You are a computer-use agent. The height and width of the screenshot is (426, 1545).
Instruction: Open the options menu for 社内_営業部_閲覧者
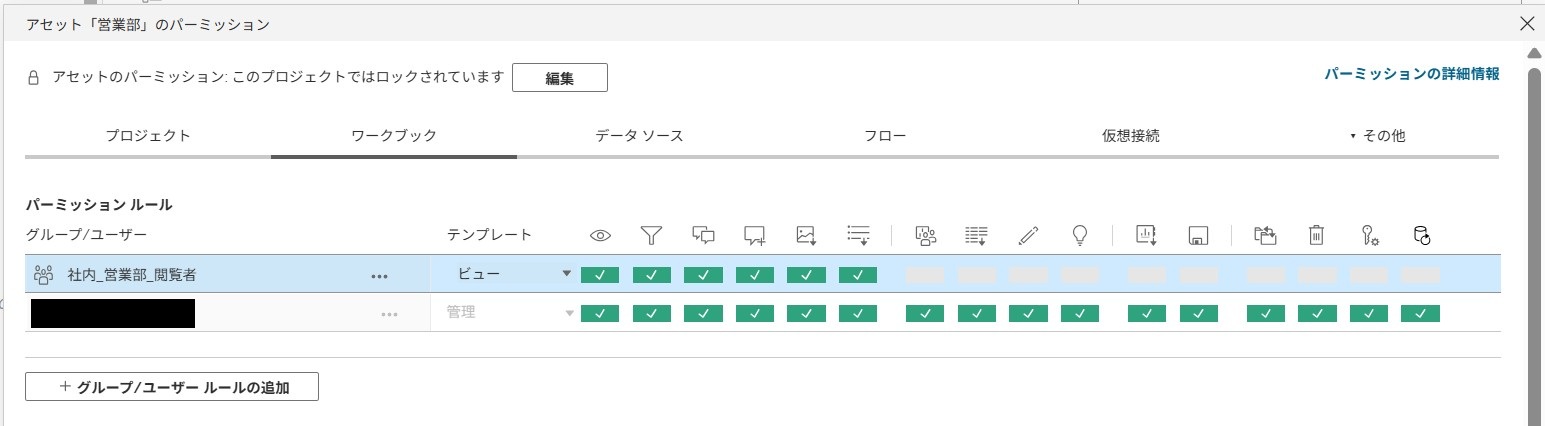coord(379,276)
